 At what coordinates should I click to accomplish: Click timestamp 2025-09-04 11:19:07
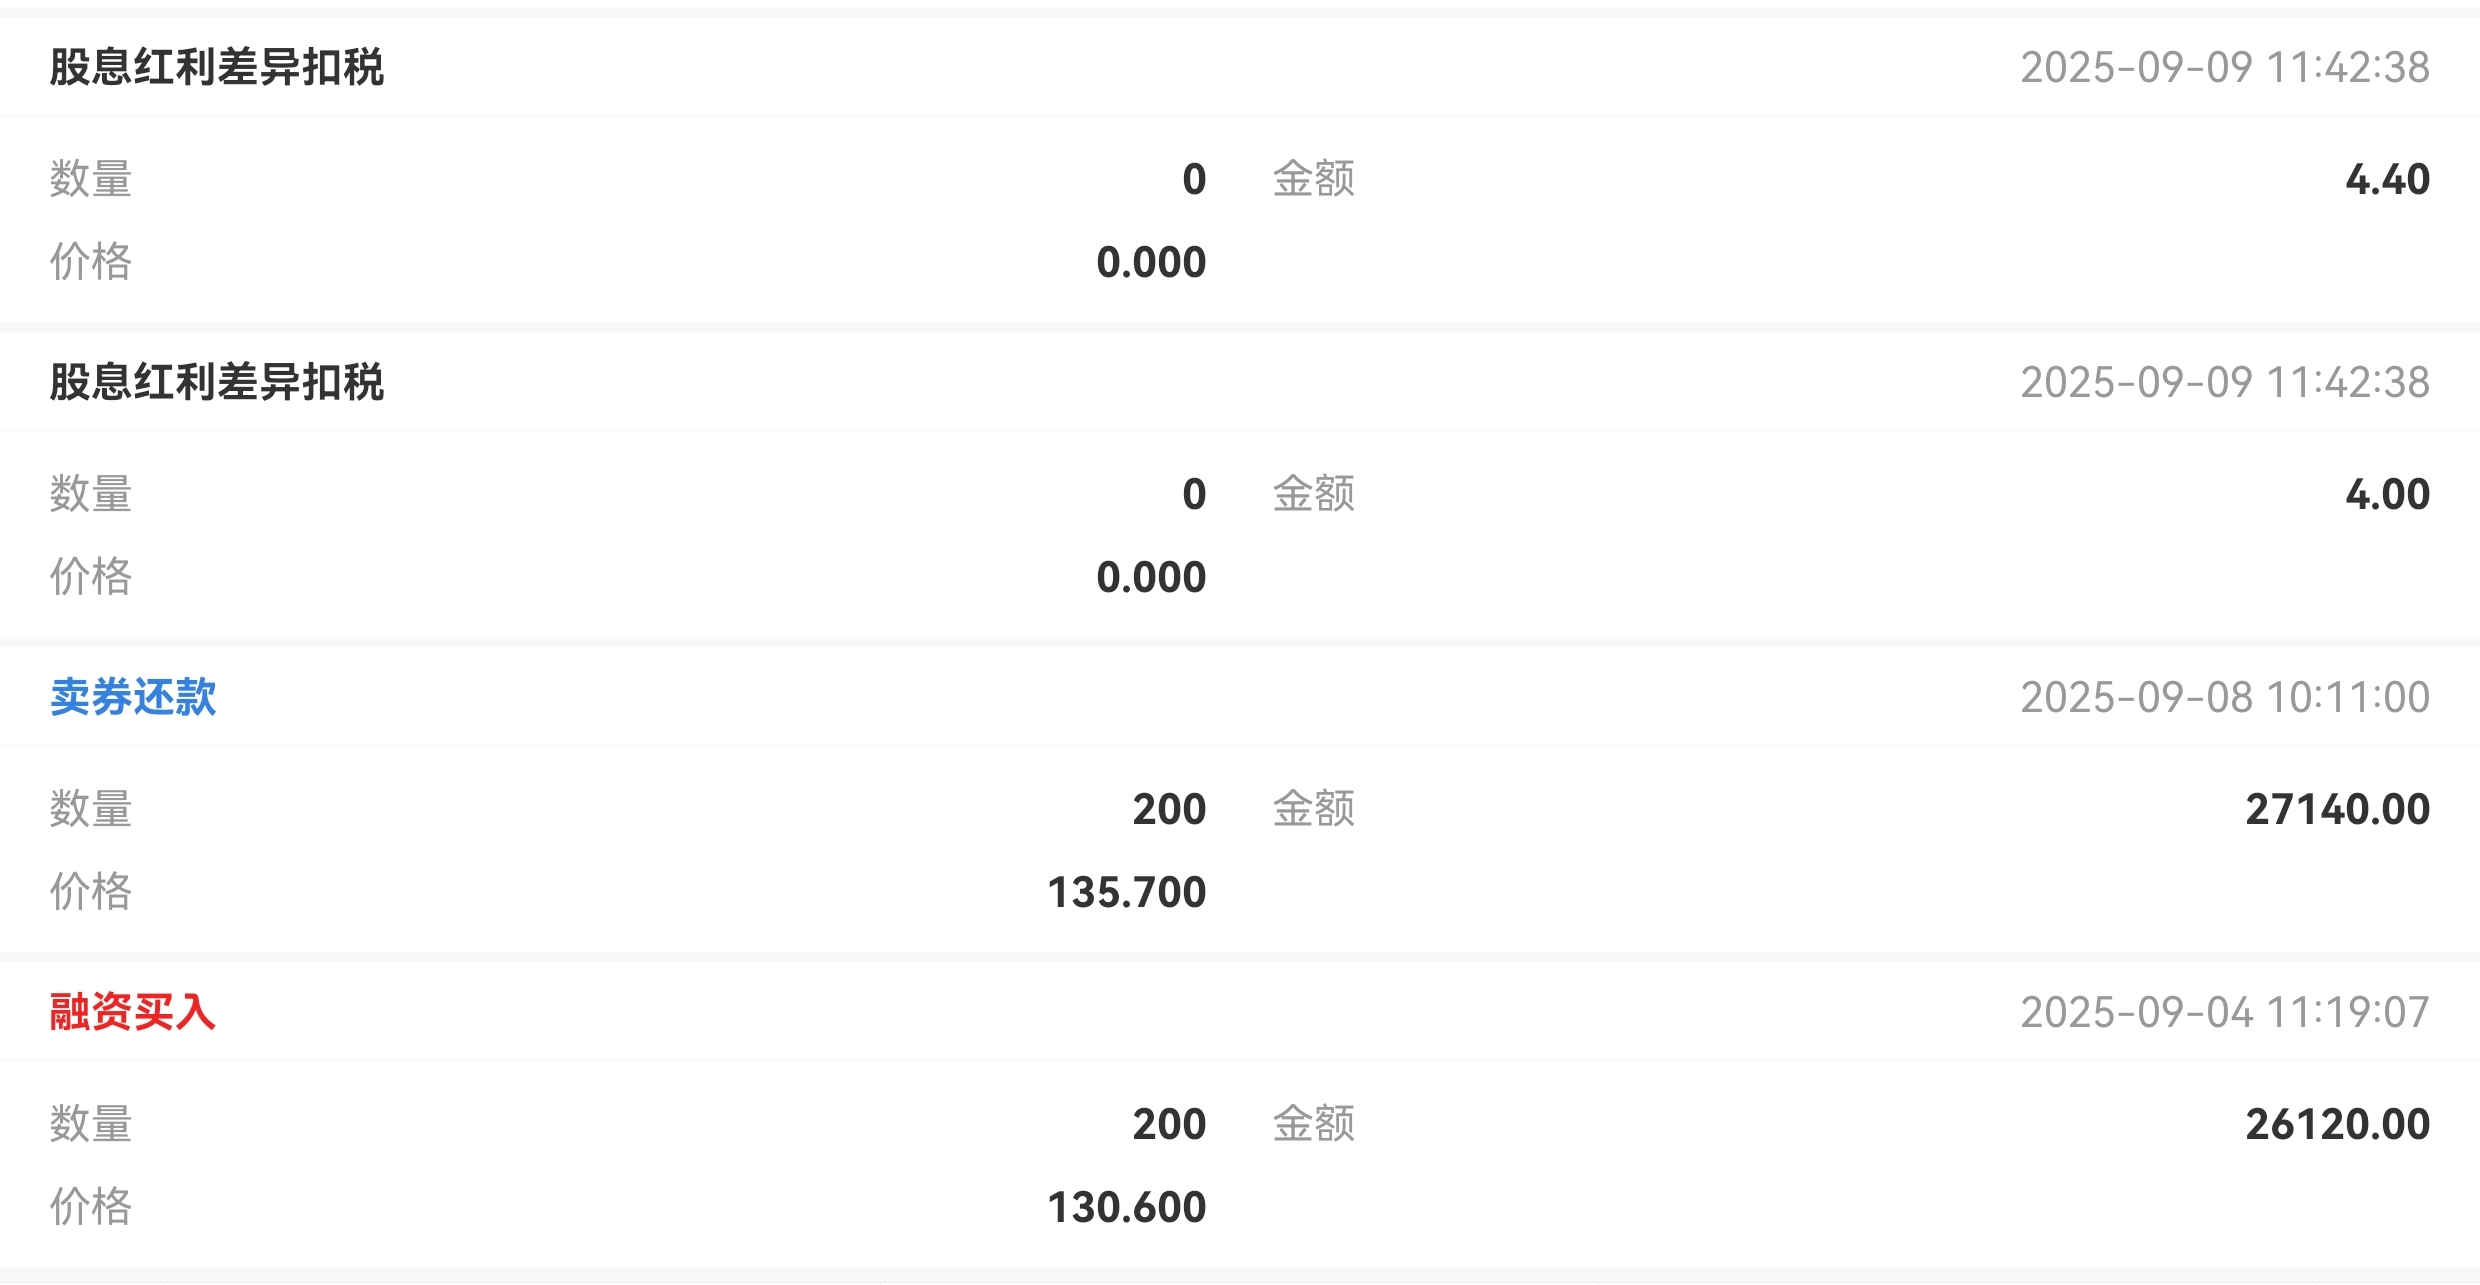point(2225,1012)
